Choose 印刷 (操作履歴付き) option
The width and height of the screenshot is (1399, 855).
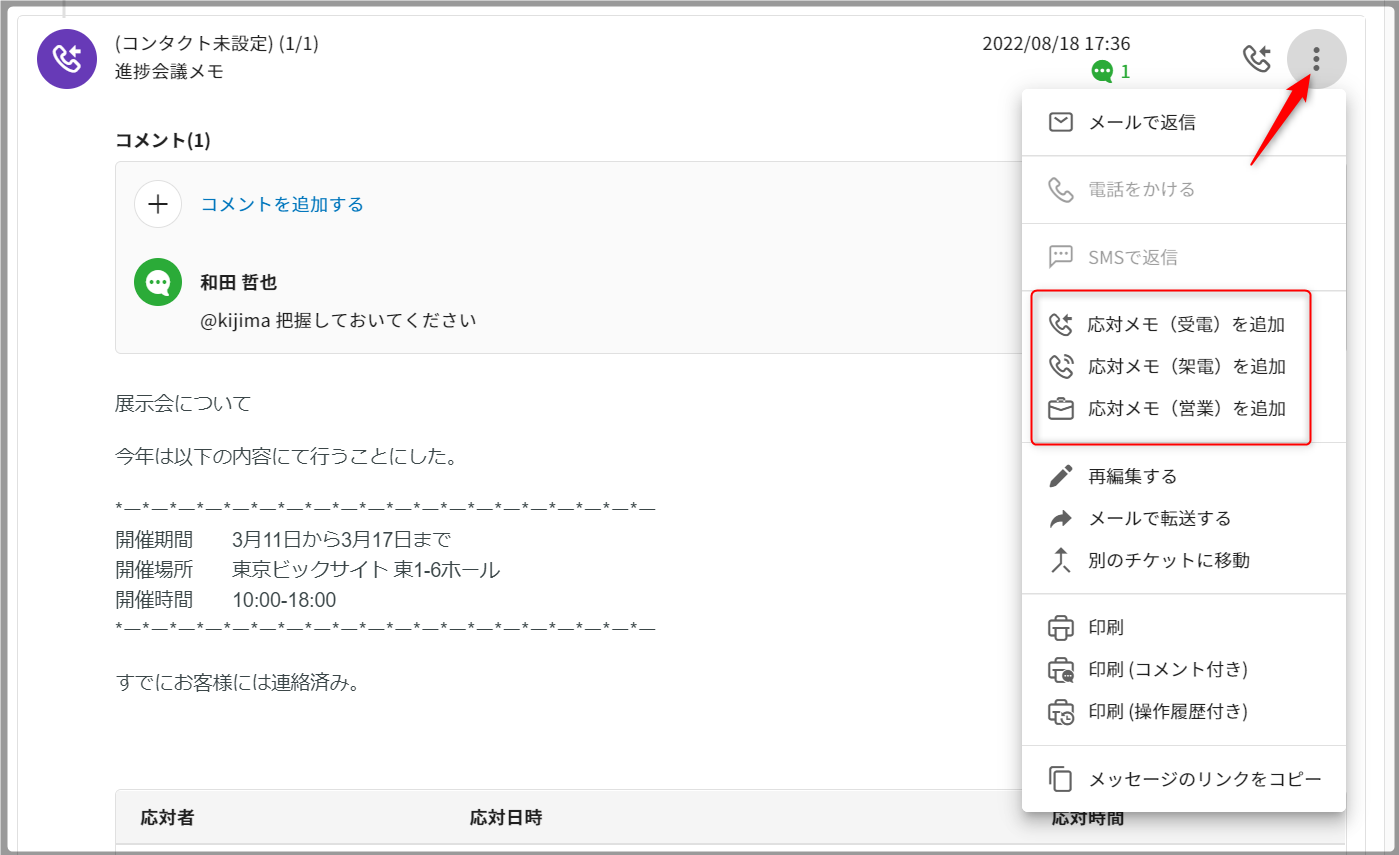pyautogui.click(x=1167, y=711)
